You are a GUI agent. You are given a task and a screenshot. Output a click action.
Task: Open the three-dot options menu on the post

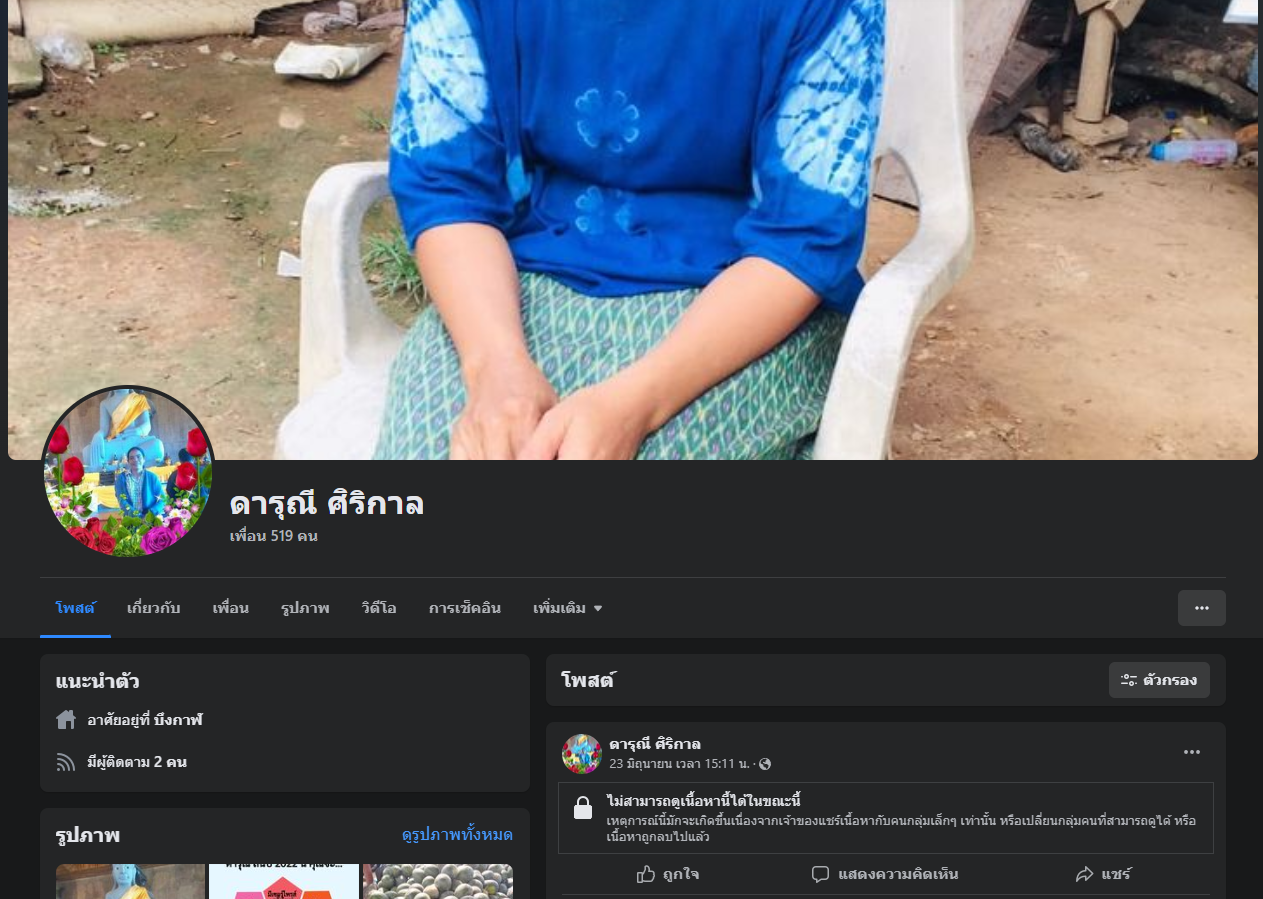[x=1192, y=752]
